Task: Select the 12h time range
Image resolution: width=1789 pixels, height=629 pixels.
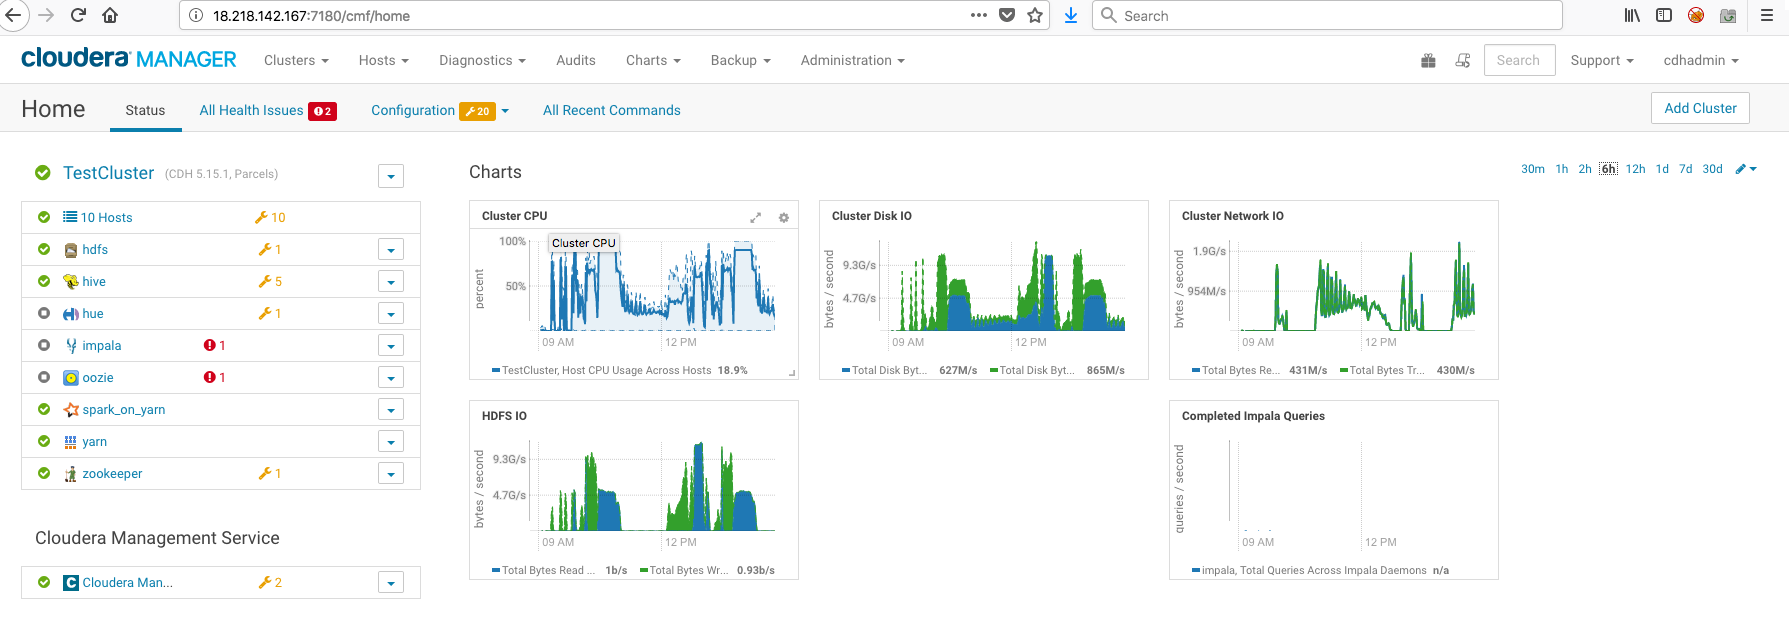Action: tap(1635, 169)
